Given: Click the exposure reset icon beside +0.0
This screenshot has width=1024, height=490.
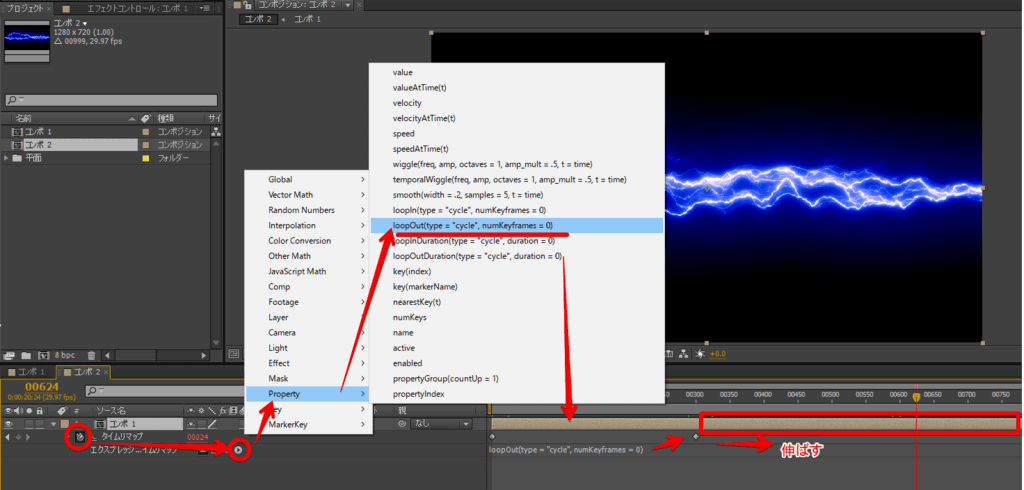Looking at the screenshot, I should 700,353.
